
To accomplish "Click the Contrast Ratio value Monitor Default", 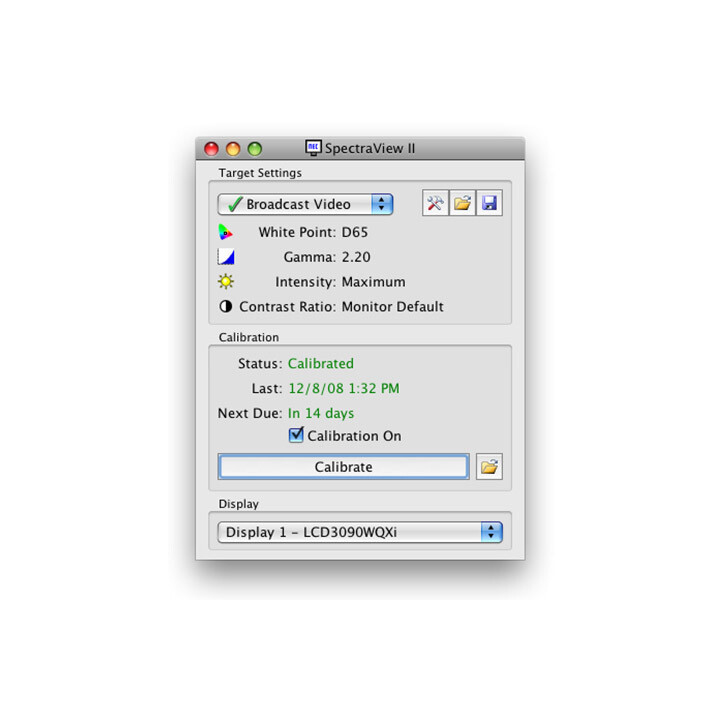I will pos(393,307).
